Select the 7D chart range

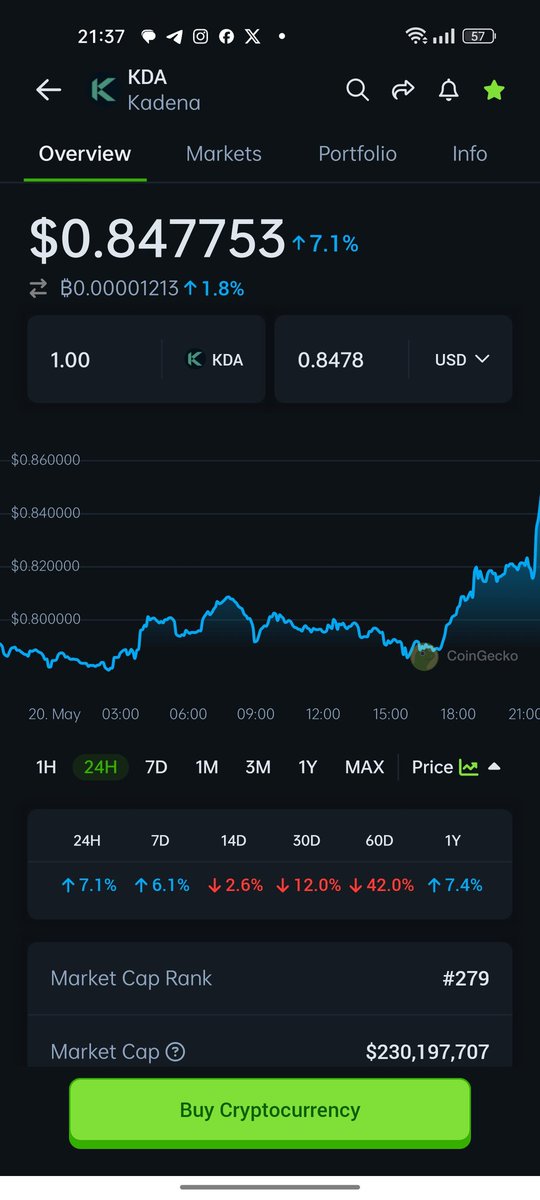(x=156, y=767)
